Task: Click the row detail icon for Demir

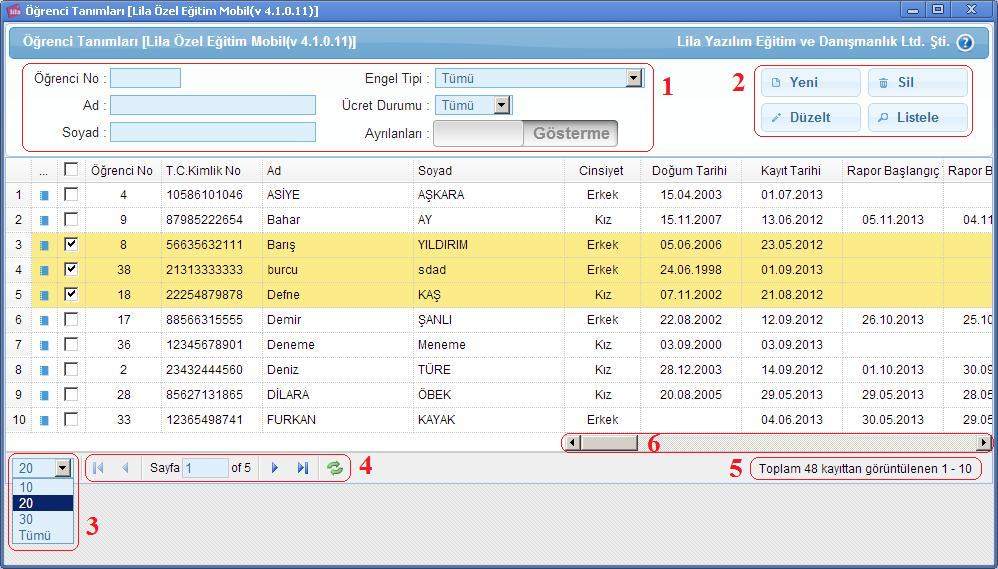Action: 44,320
